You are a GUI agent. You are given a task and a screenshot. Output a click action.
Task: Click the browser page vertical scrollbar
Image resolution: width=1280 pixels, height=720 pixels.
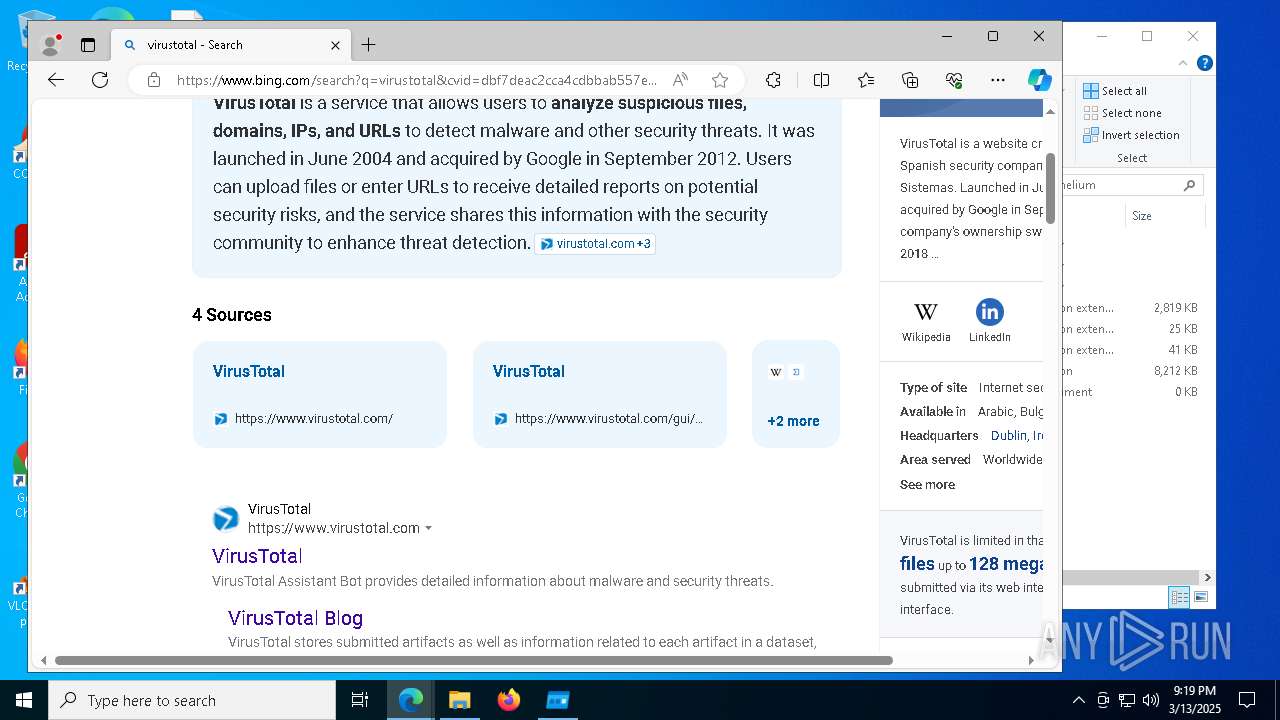[1050, 188]
